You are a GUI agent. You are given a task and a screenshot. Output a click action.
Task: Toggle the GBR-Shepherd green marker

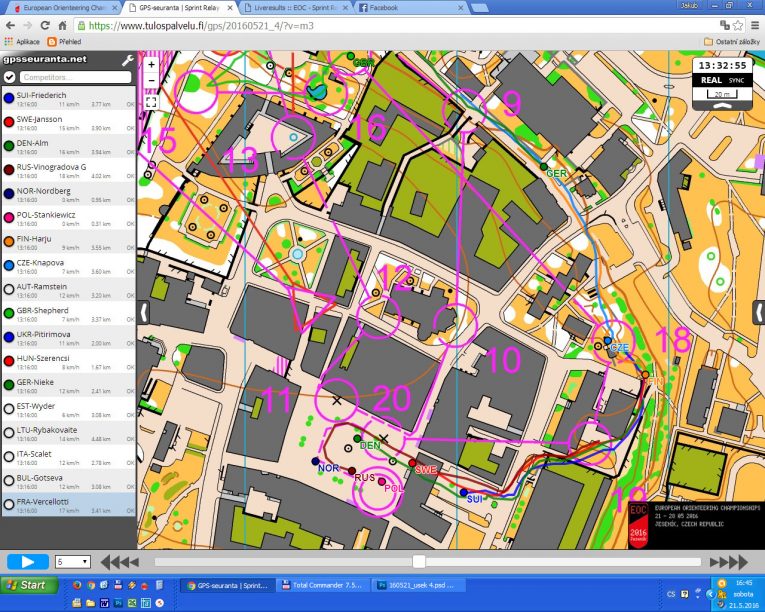coord(9,313)
